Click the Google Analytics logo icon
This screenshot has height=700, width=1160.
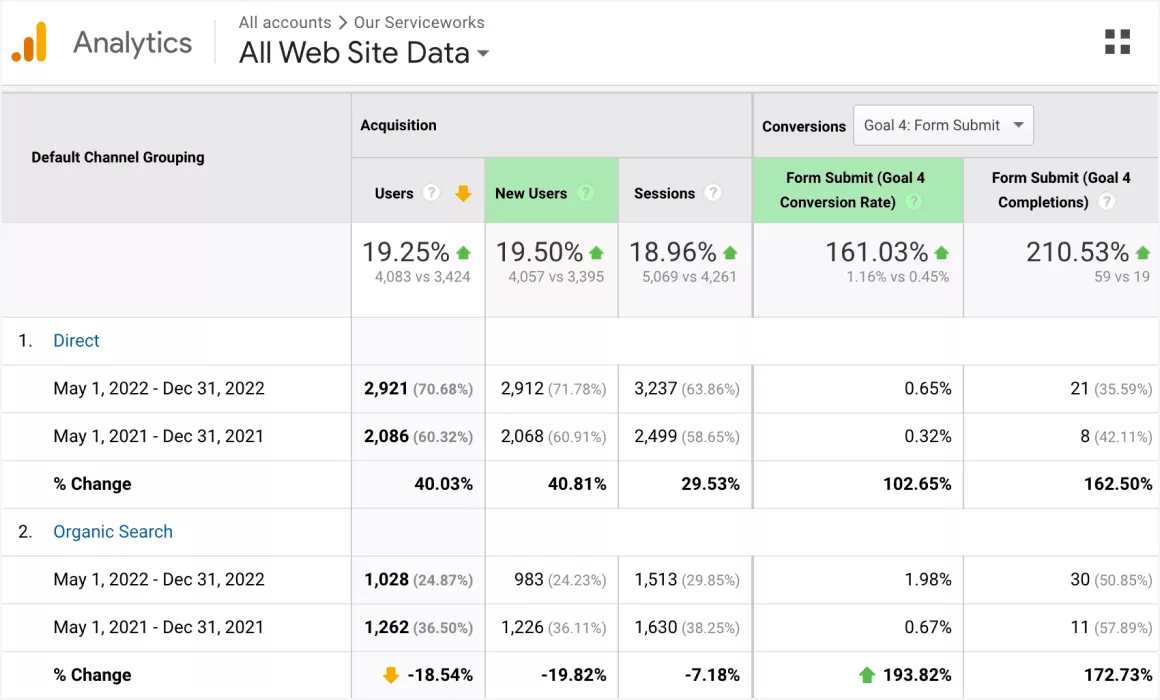pyautogui.click(x=30, y=42)
